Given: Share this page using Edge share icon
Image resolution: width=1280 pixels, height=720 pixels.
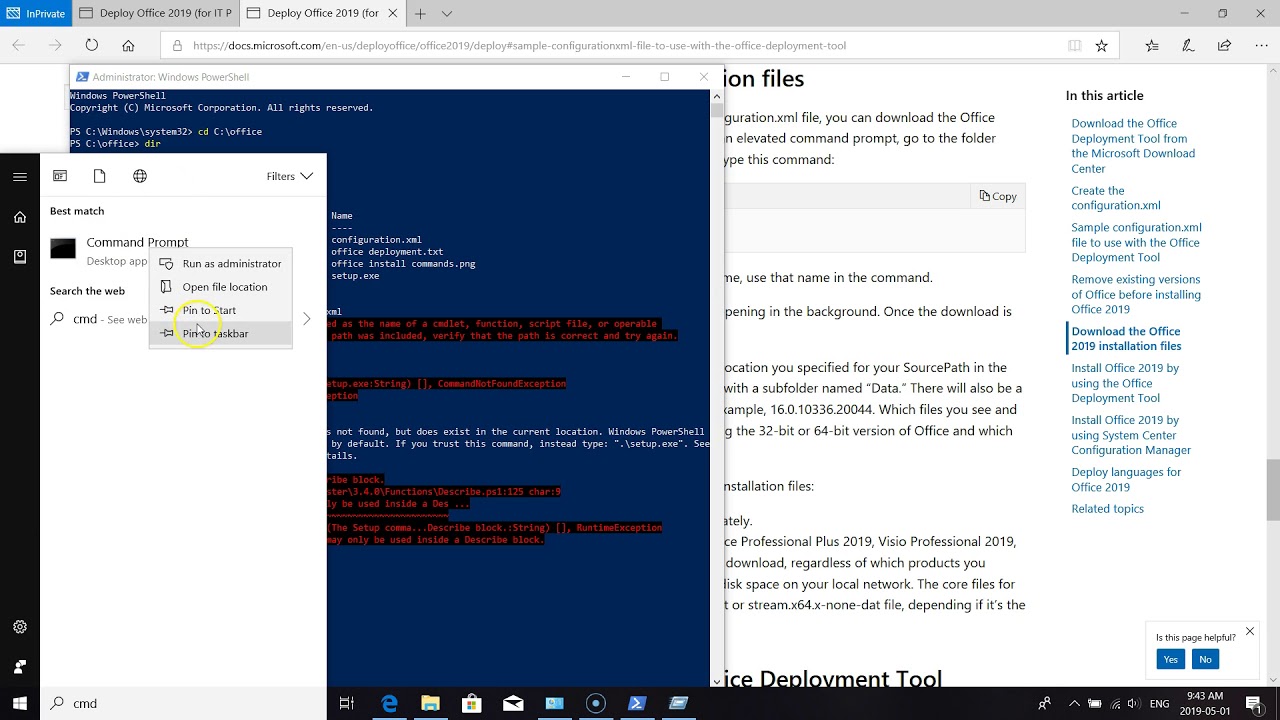Looking at the screenshot, I should coord(1224,45).
